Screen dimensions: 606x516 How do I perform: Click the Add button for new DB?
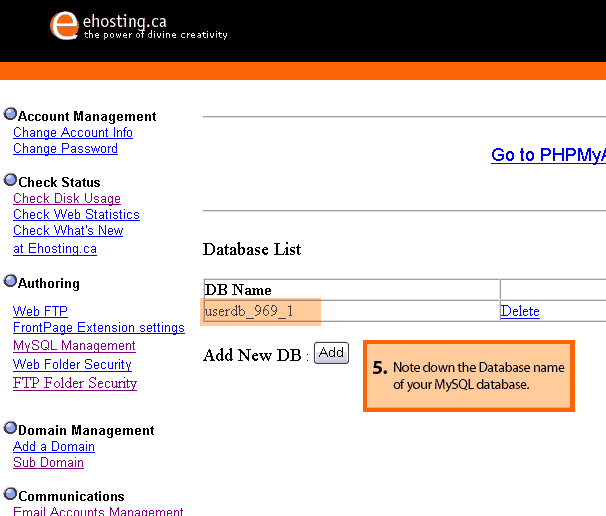point(332,353)
